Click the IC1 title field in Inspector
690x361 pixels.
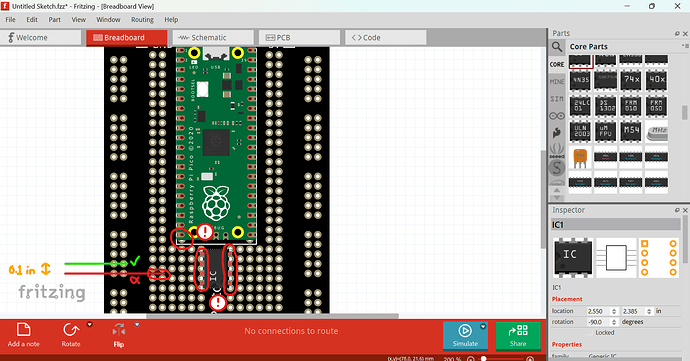point(616,225)
